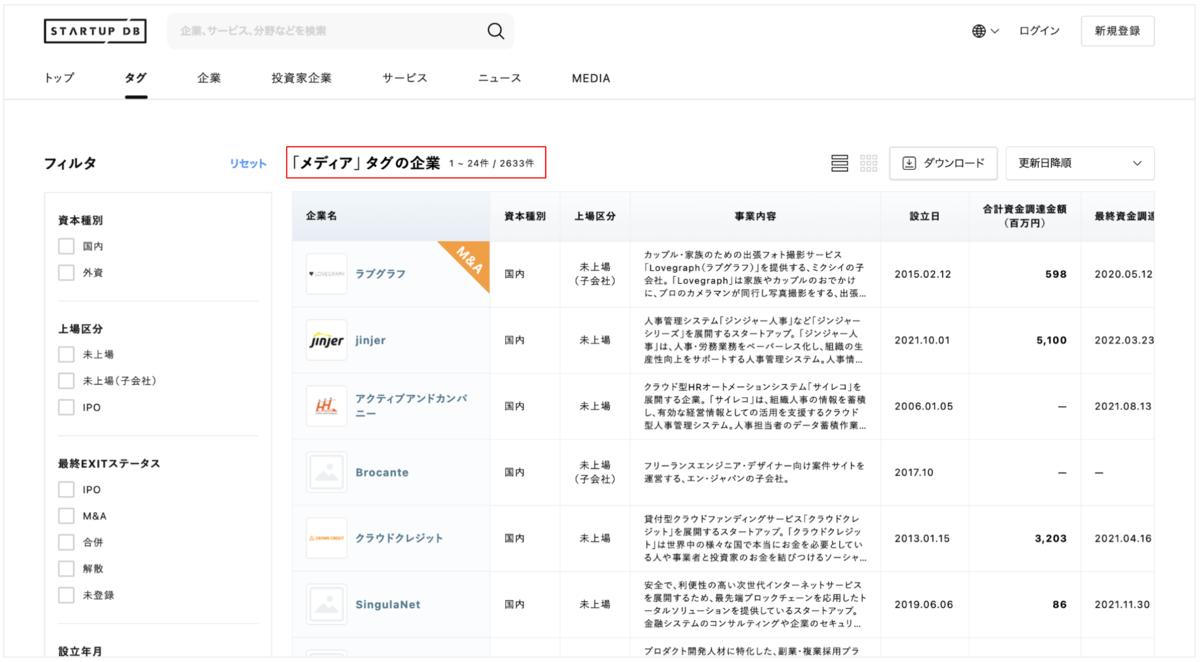This screenshot has height=662, width=1200.
Task: Click the 企業名 column header
Action: pos(391,216)
